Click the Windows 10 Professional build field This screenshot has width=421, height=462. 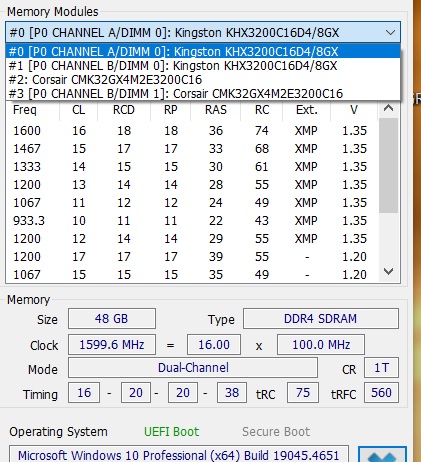click(x=179, y=454)
